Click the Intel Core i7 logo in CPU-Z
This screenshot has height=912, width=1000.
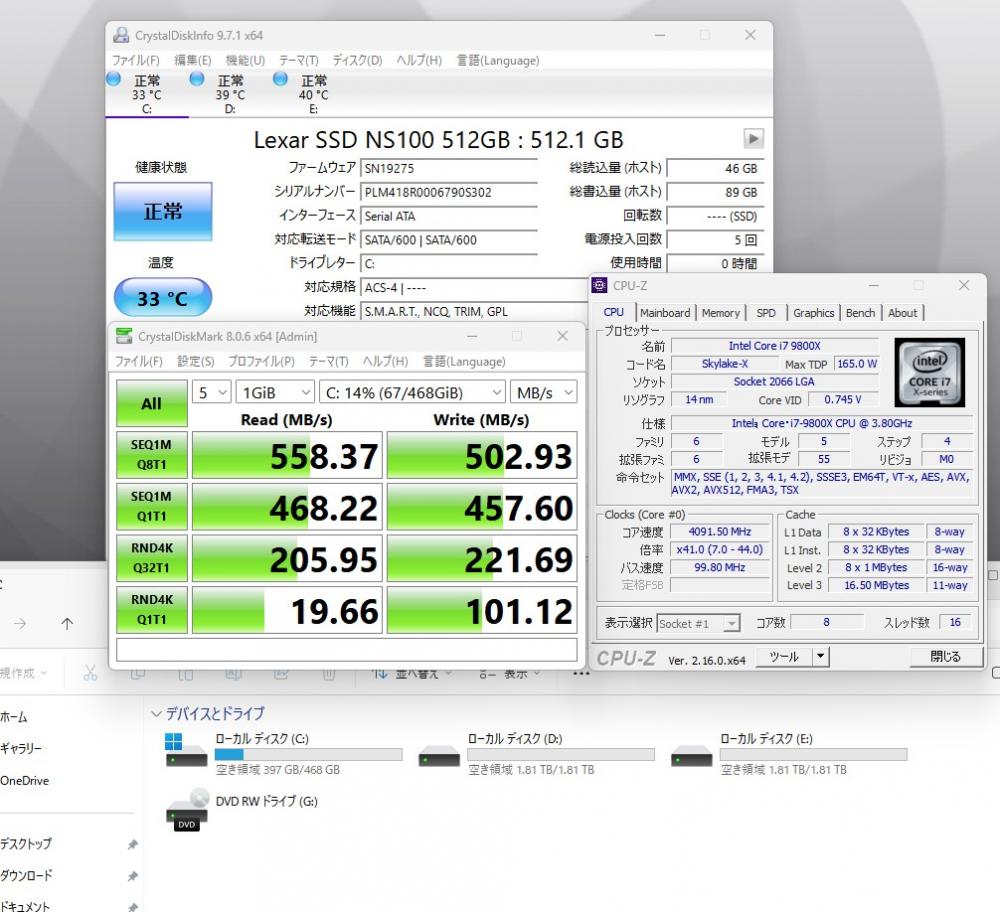tap(930, 372)
